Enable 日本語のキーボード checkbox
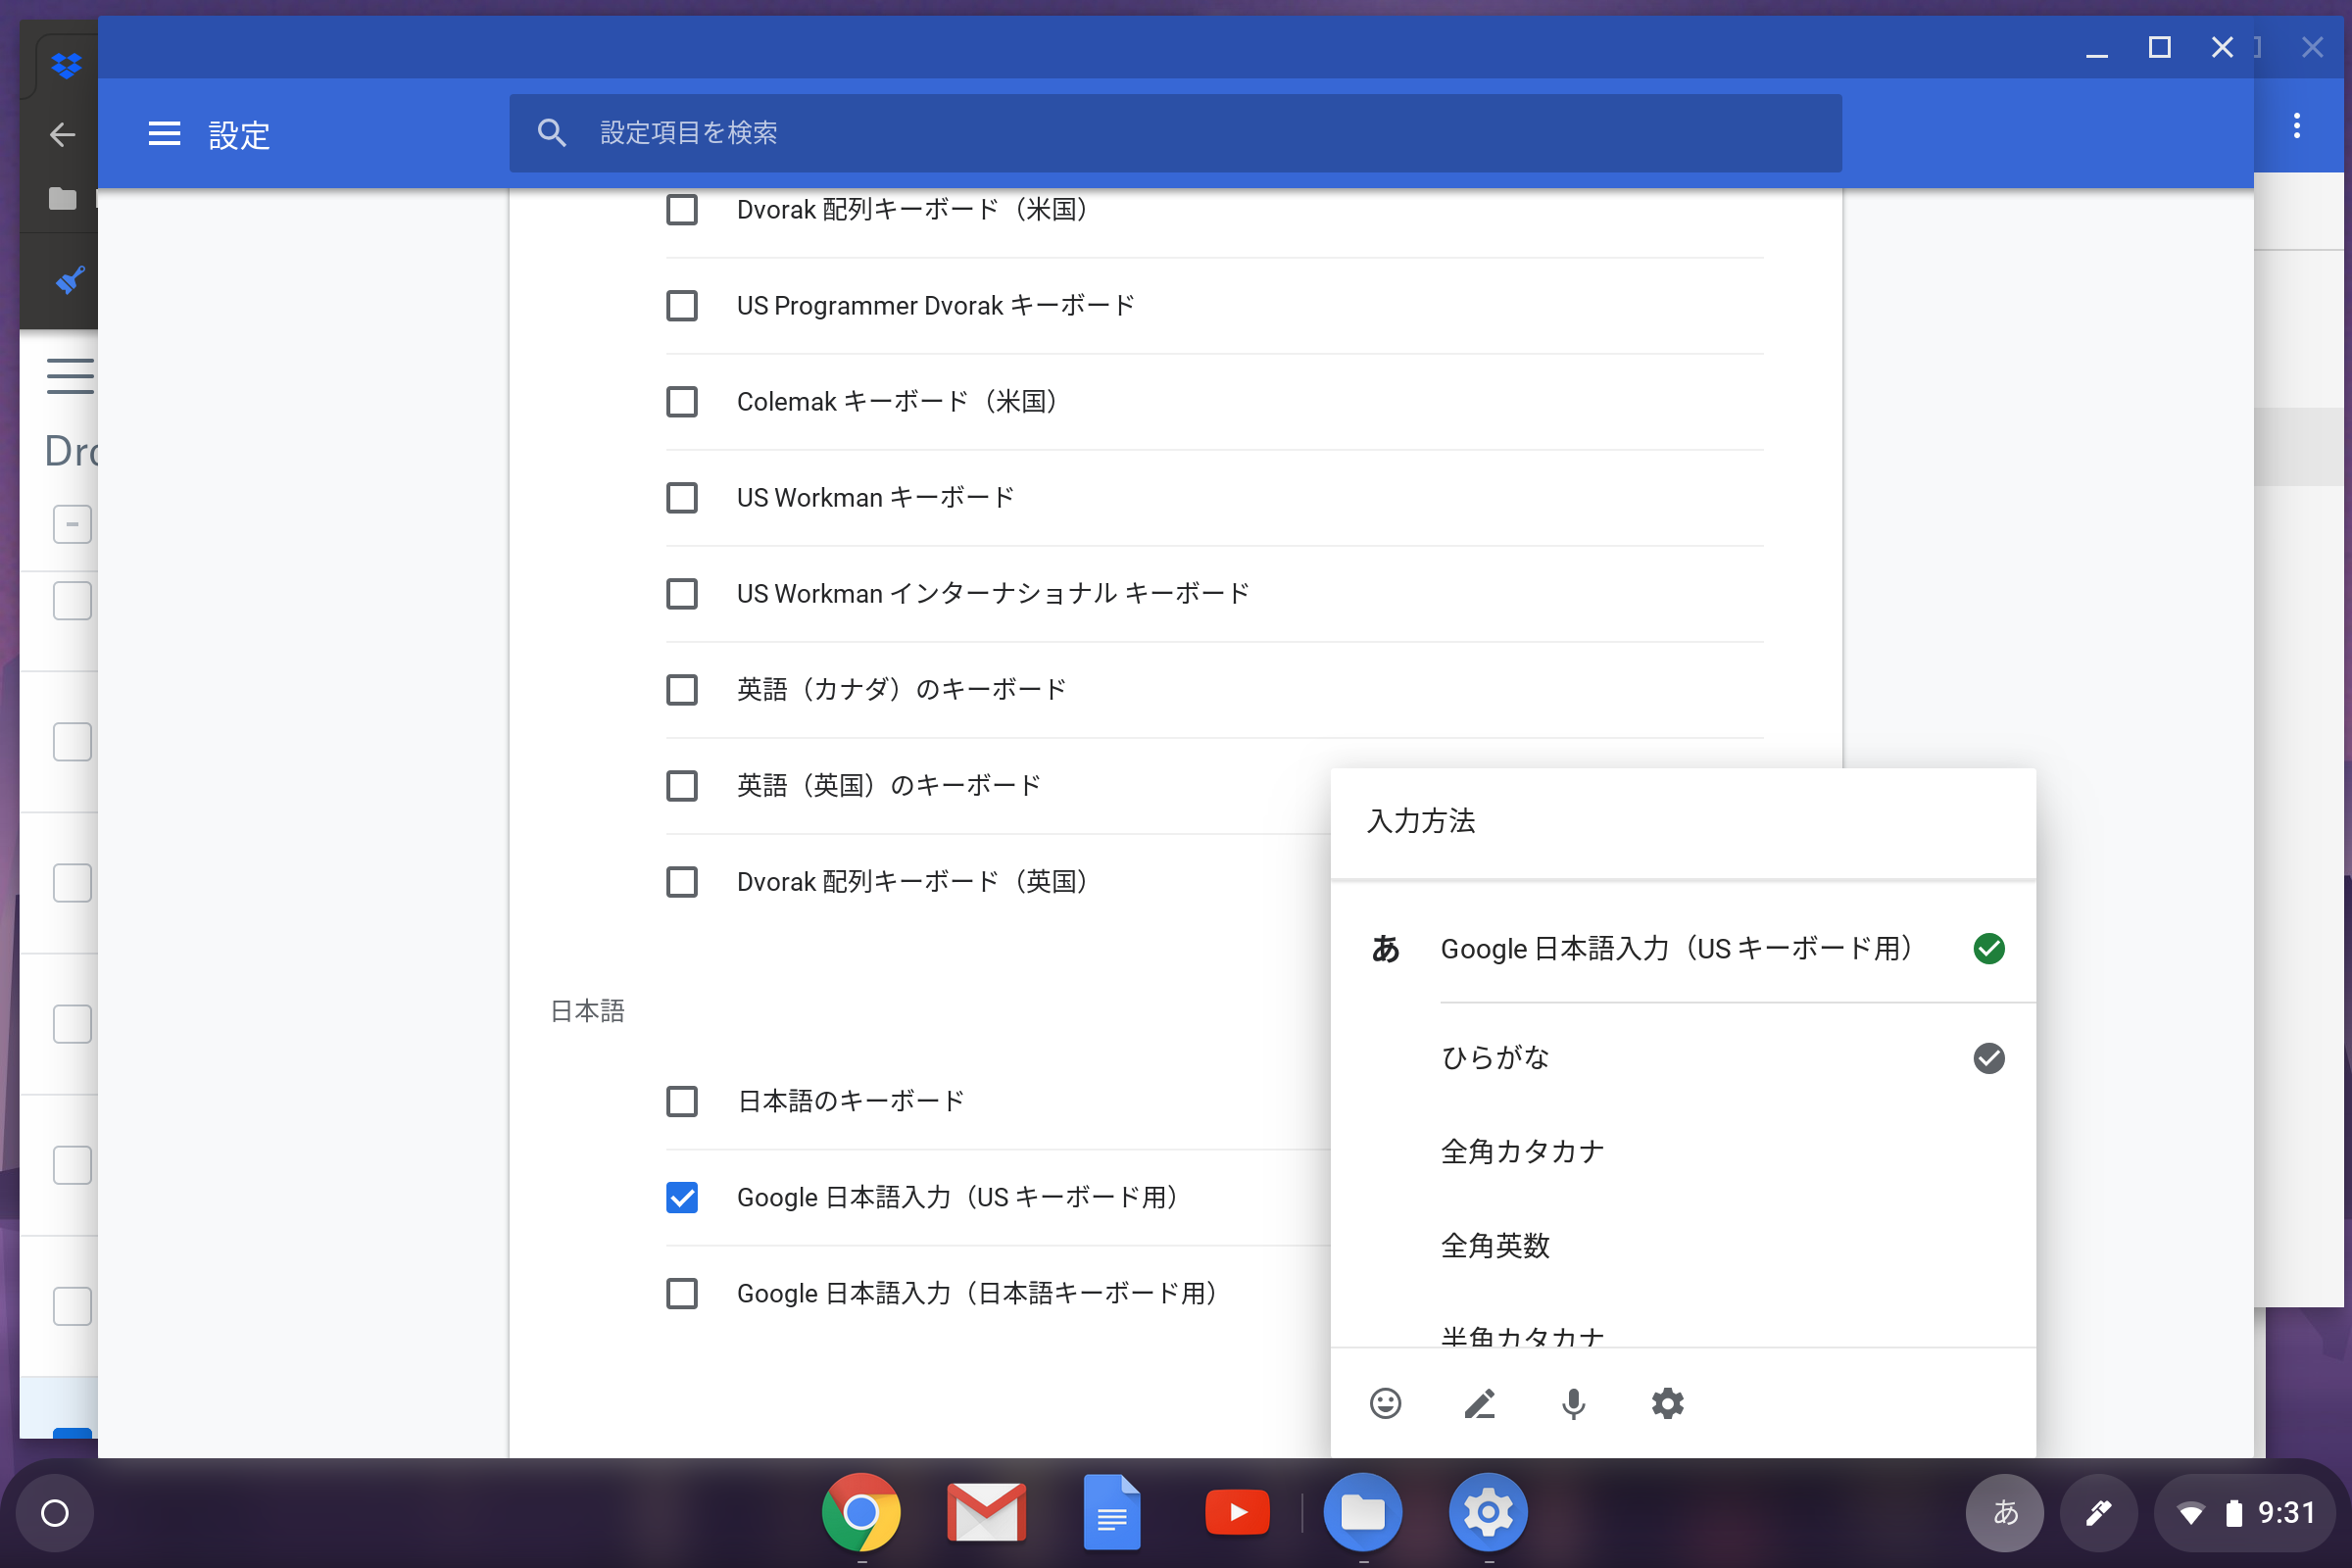 coord(682,1101)
